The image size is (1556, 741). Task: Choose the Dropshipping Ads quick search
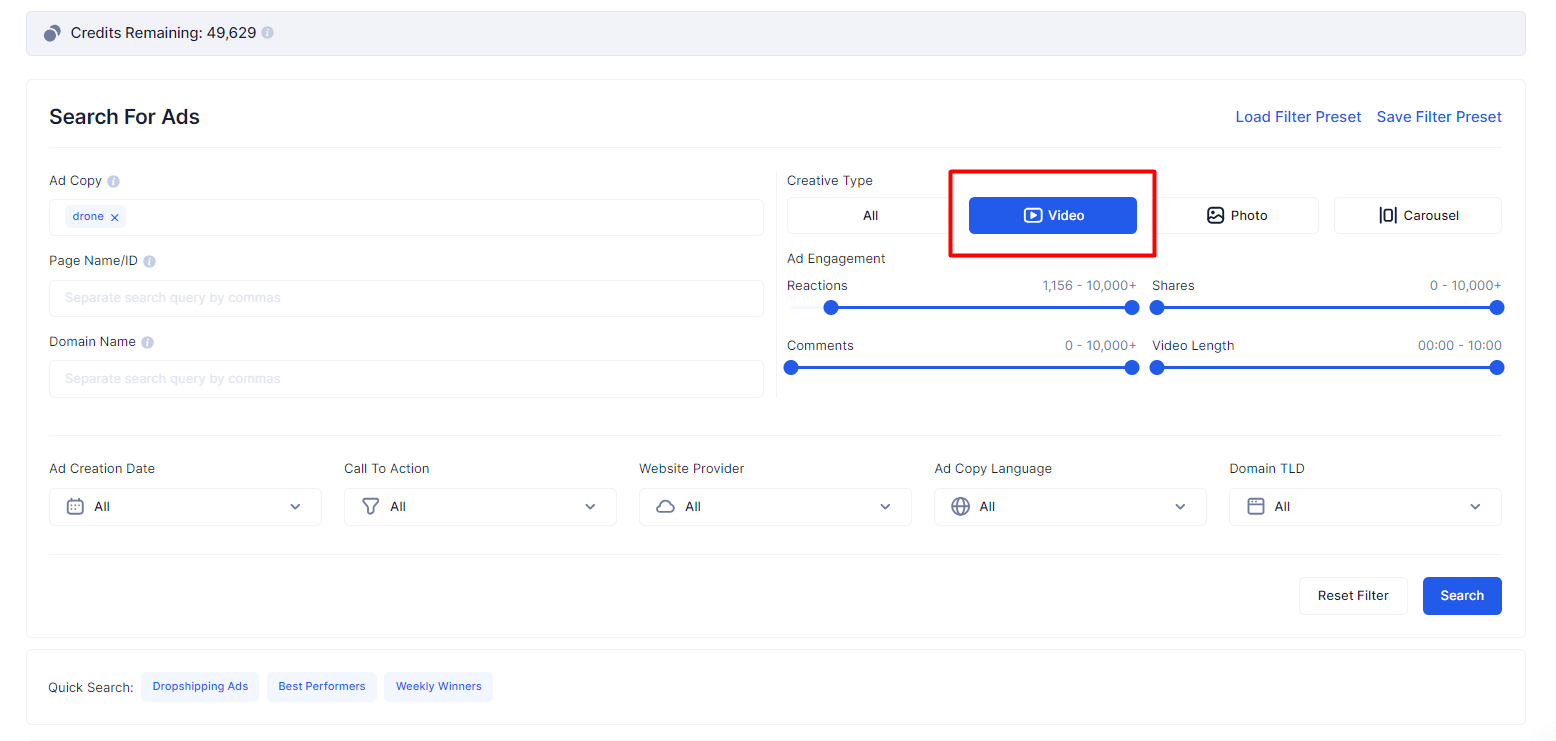(200, 687)
